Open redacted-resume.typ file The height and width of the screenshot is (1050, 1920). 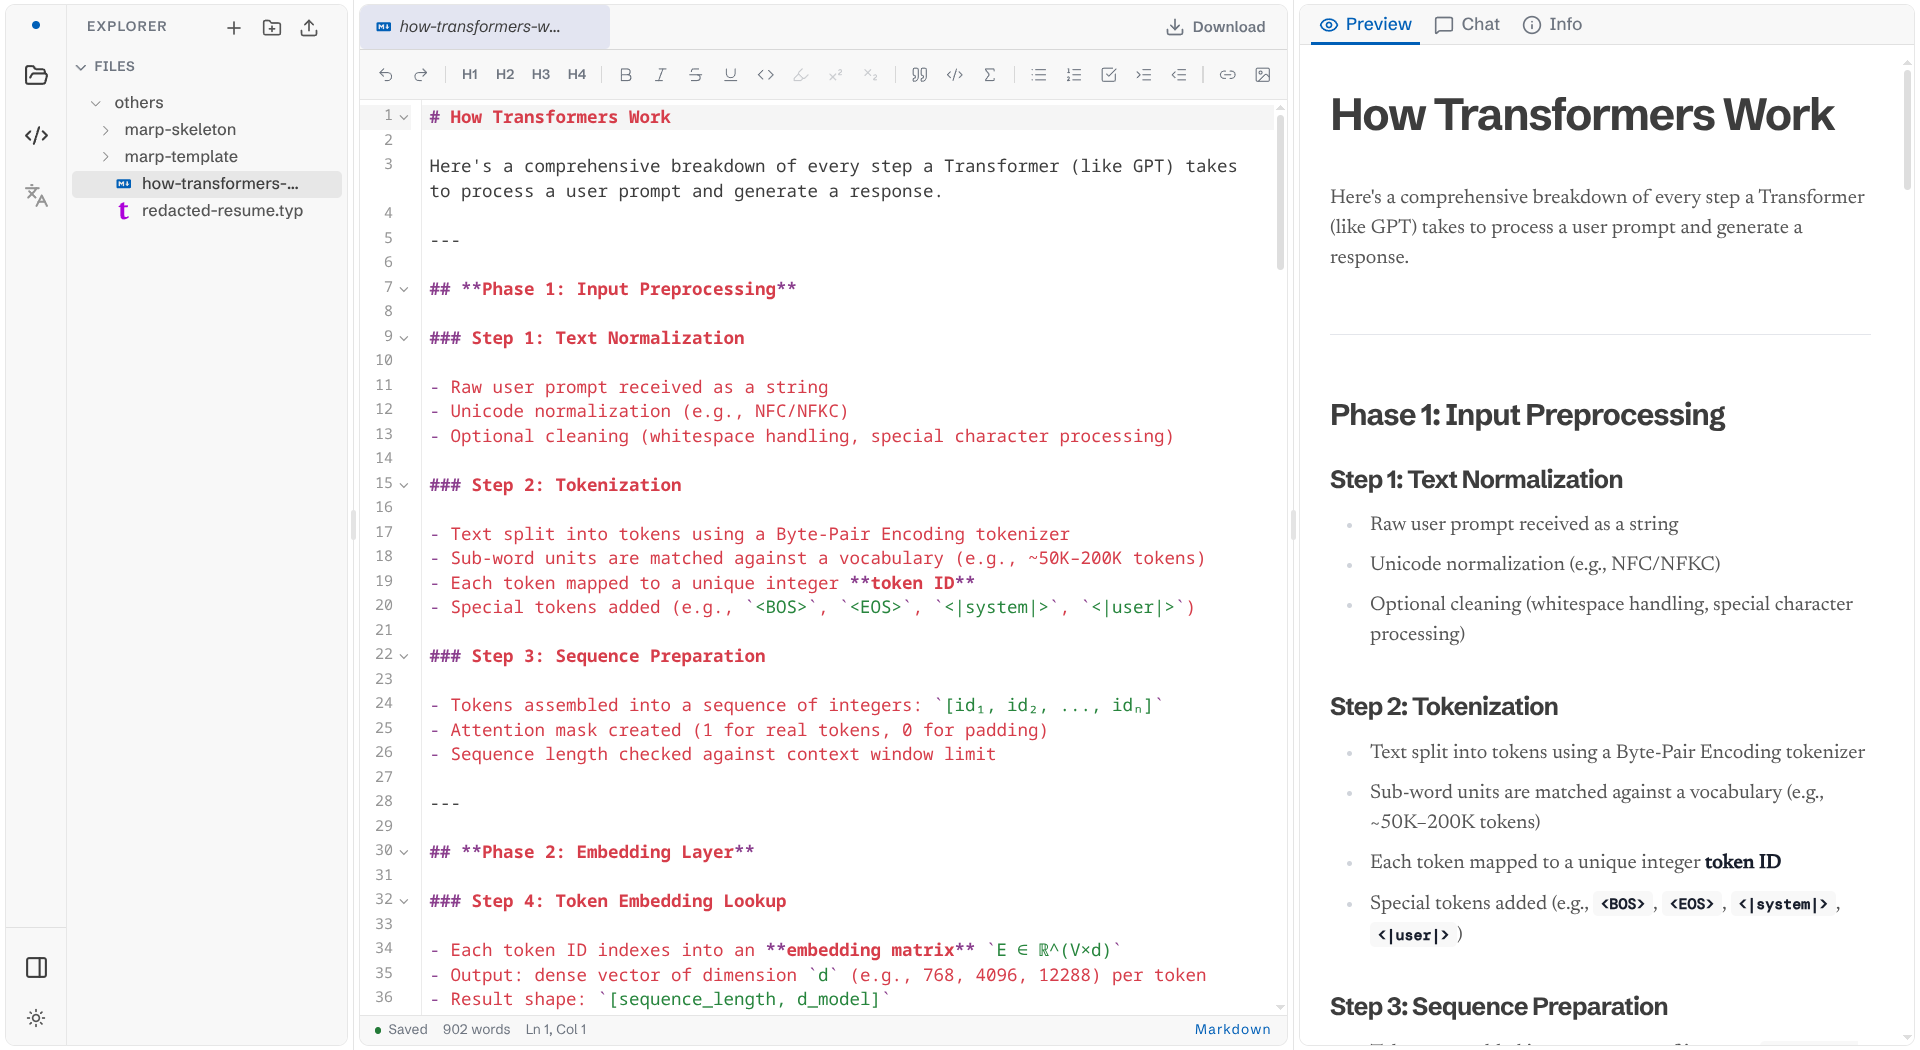(x=207, y=211)
